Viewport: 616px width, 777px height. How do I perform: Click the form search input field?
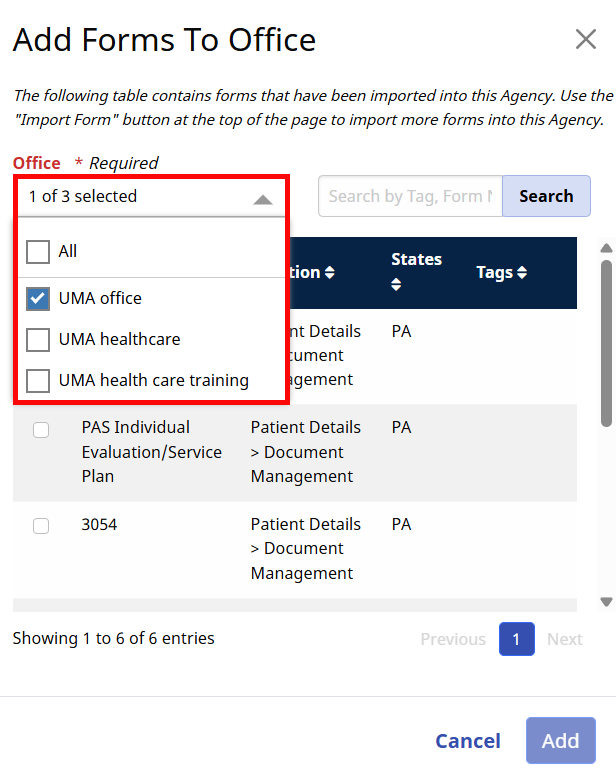(x=410, y=197)
